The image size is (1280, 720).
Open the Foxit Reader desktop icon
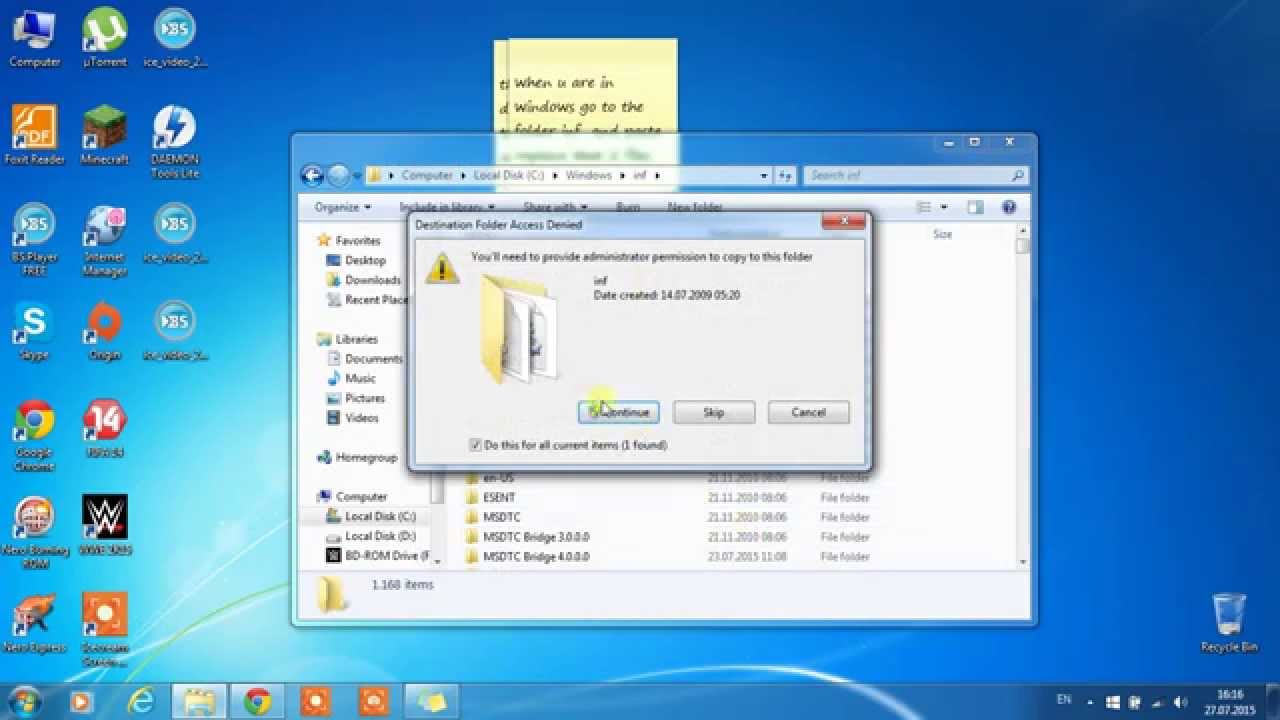[35, 135]
